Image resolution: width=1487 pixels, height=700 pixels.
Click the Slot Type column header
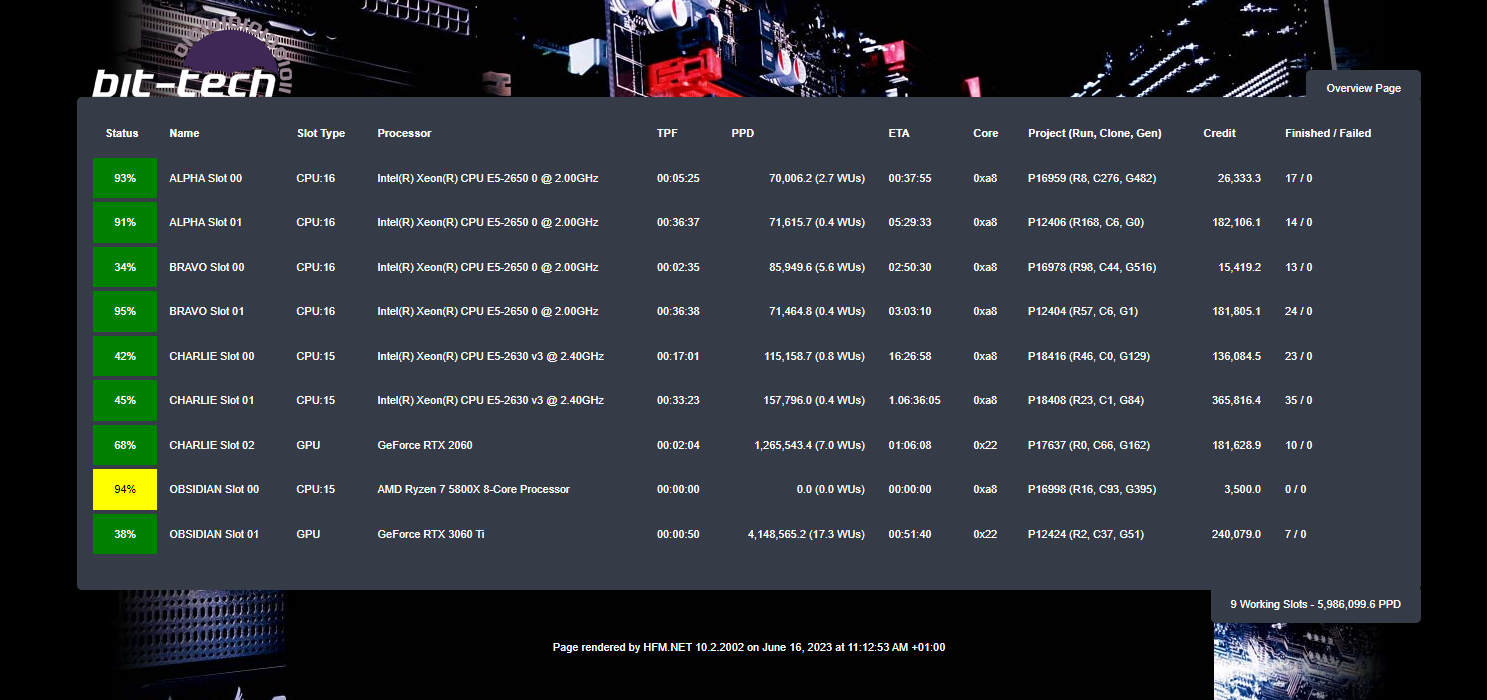[x=321, y=133]
